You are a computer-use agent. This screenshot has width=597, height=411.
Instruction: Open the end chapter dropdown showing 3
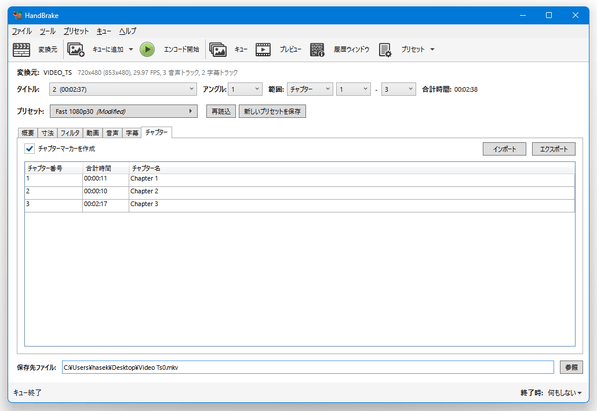398,89
